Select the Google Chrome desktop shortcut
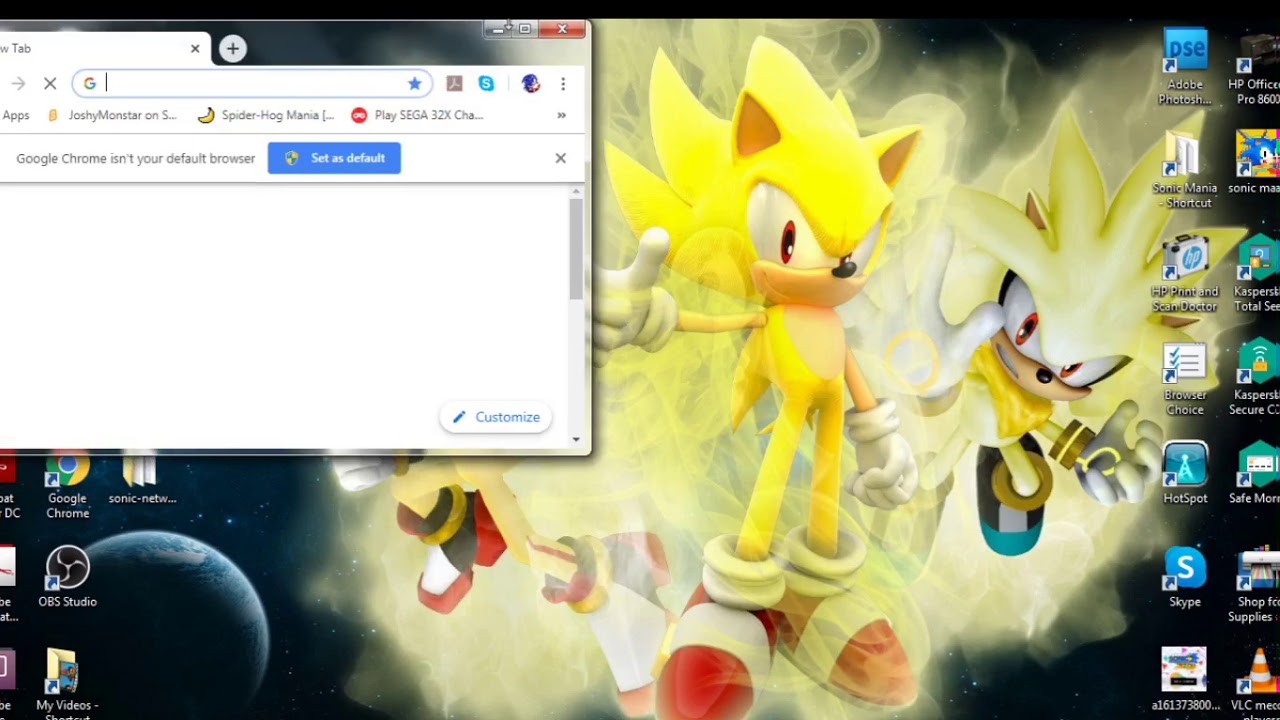The image size is (1280, 720). (x=67, y=487)
